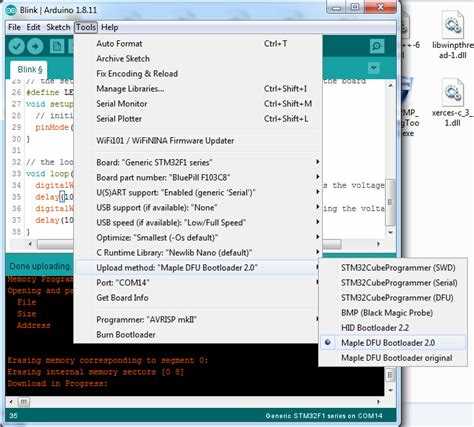
Task: Close the Arduino window
Action: 380,7
